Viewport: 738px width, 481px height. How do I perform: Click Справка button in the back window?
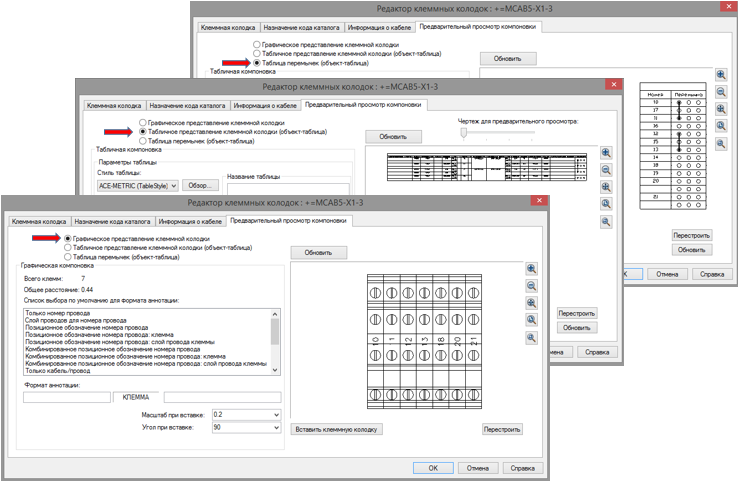712,274
